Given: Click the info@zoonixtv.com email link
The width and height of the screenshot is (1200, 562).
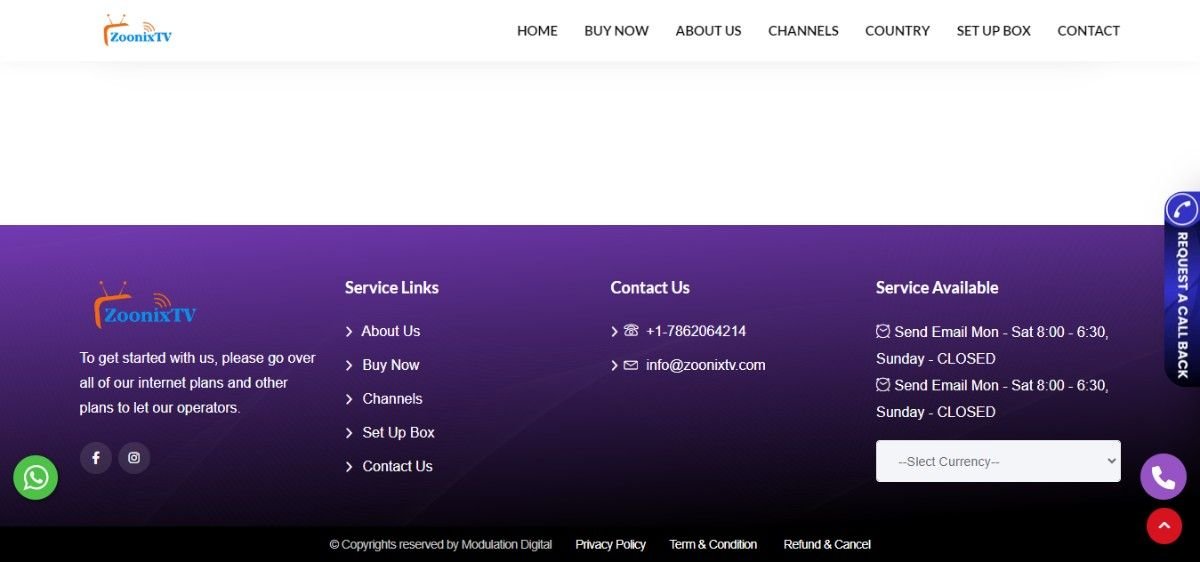Looking at the screenshot, I should 705,365.
